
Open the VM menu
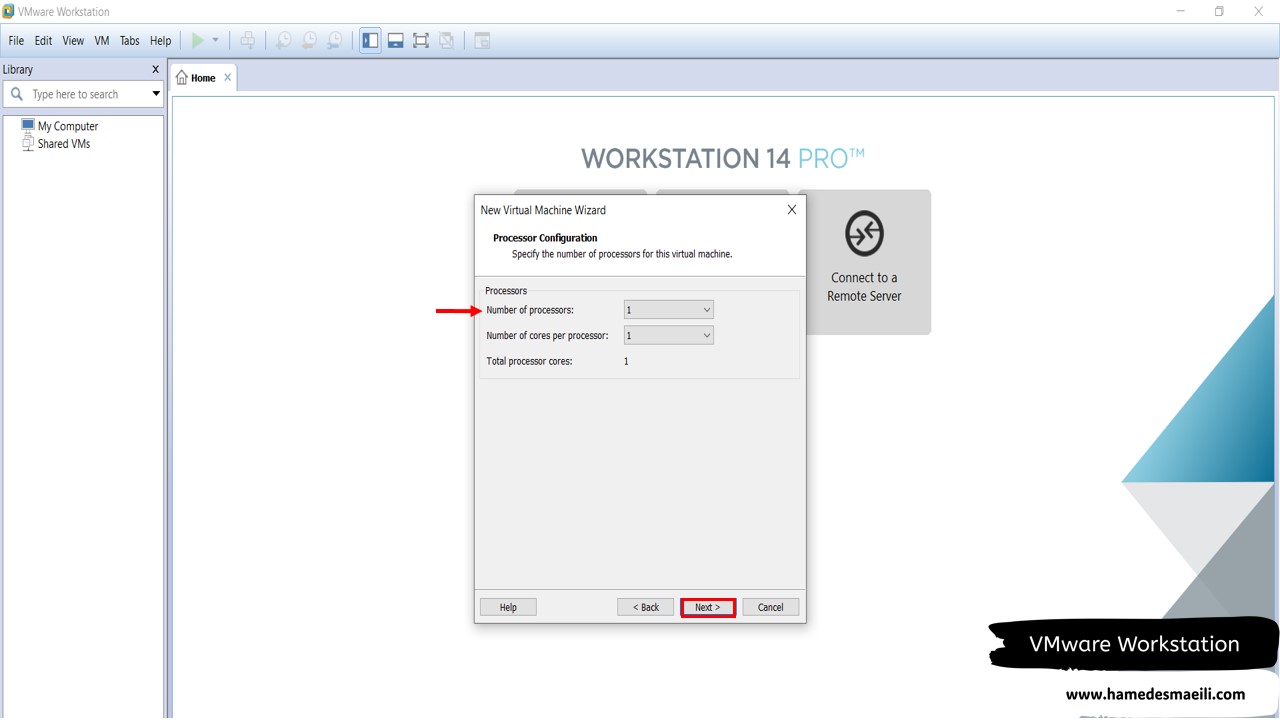tap(102, 41)
